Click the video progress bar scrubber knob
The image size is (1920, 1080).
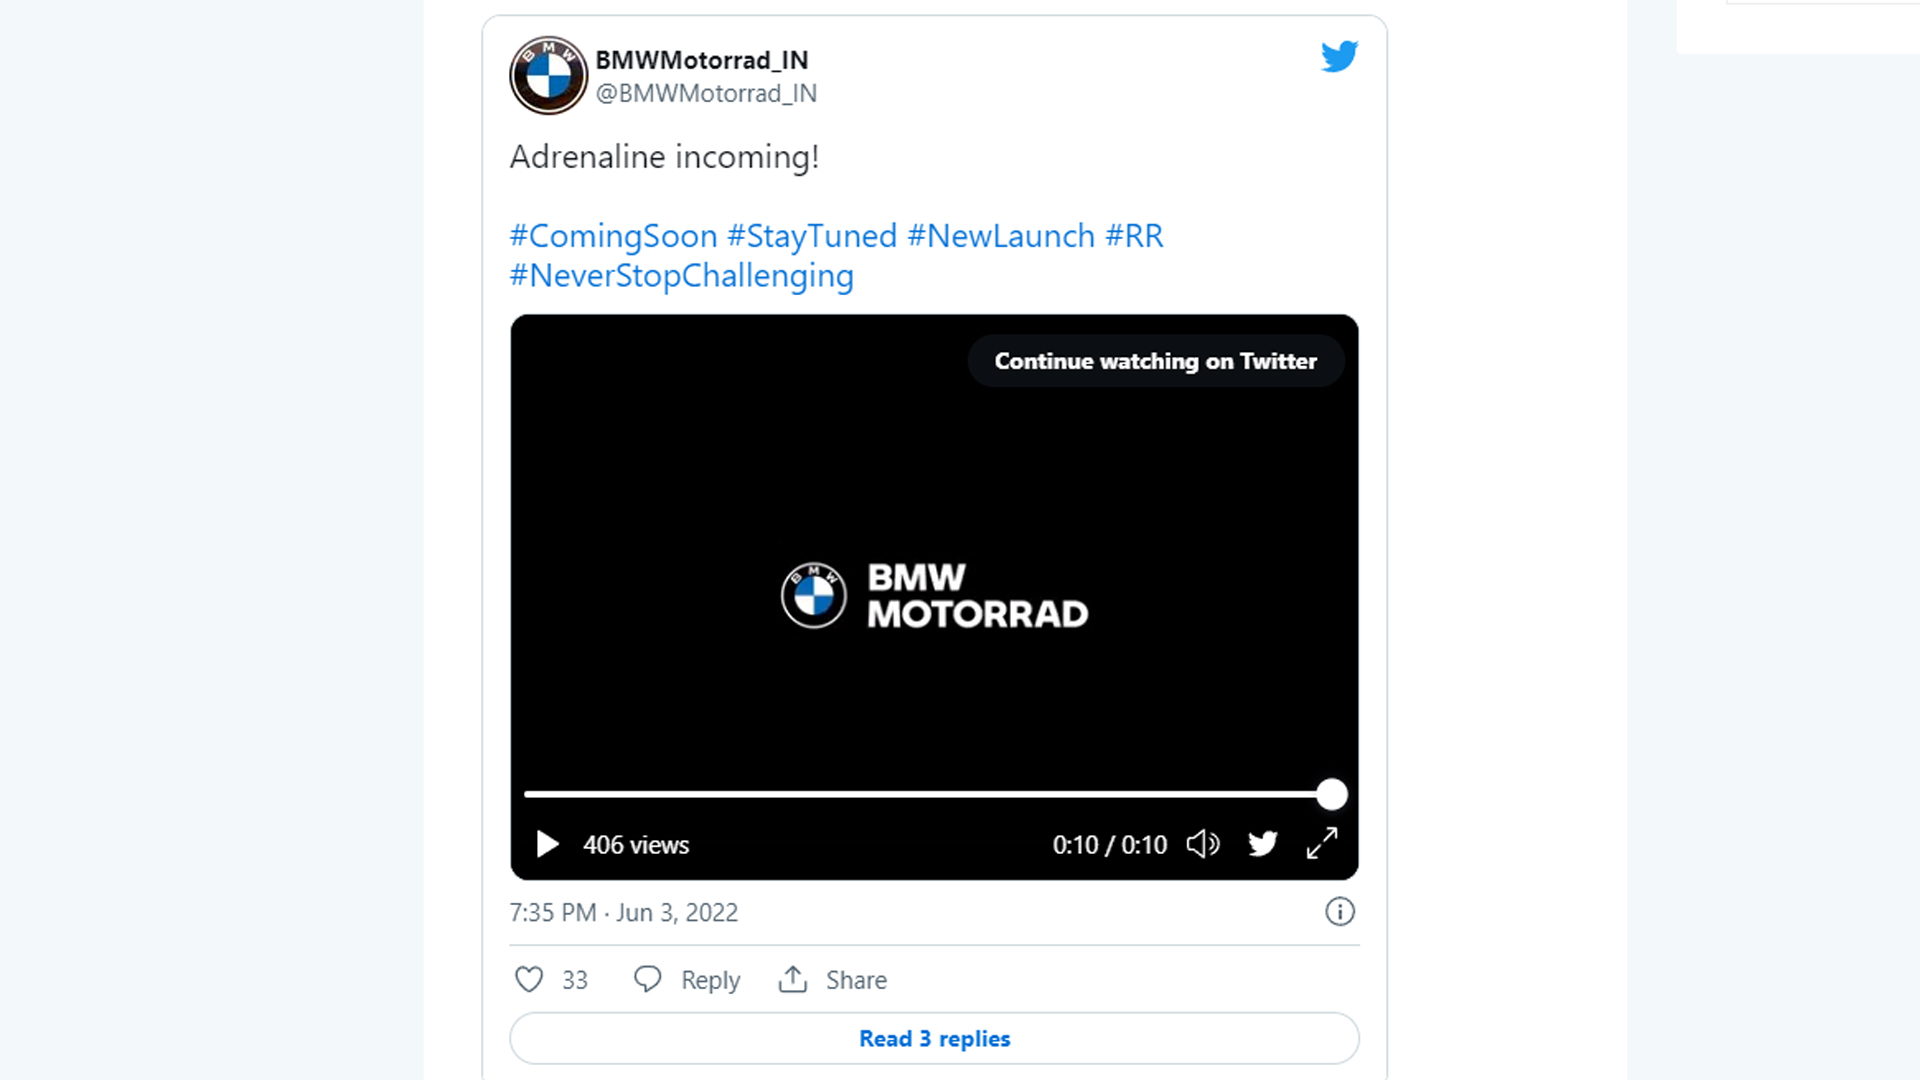(1332, 795)
